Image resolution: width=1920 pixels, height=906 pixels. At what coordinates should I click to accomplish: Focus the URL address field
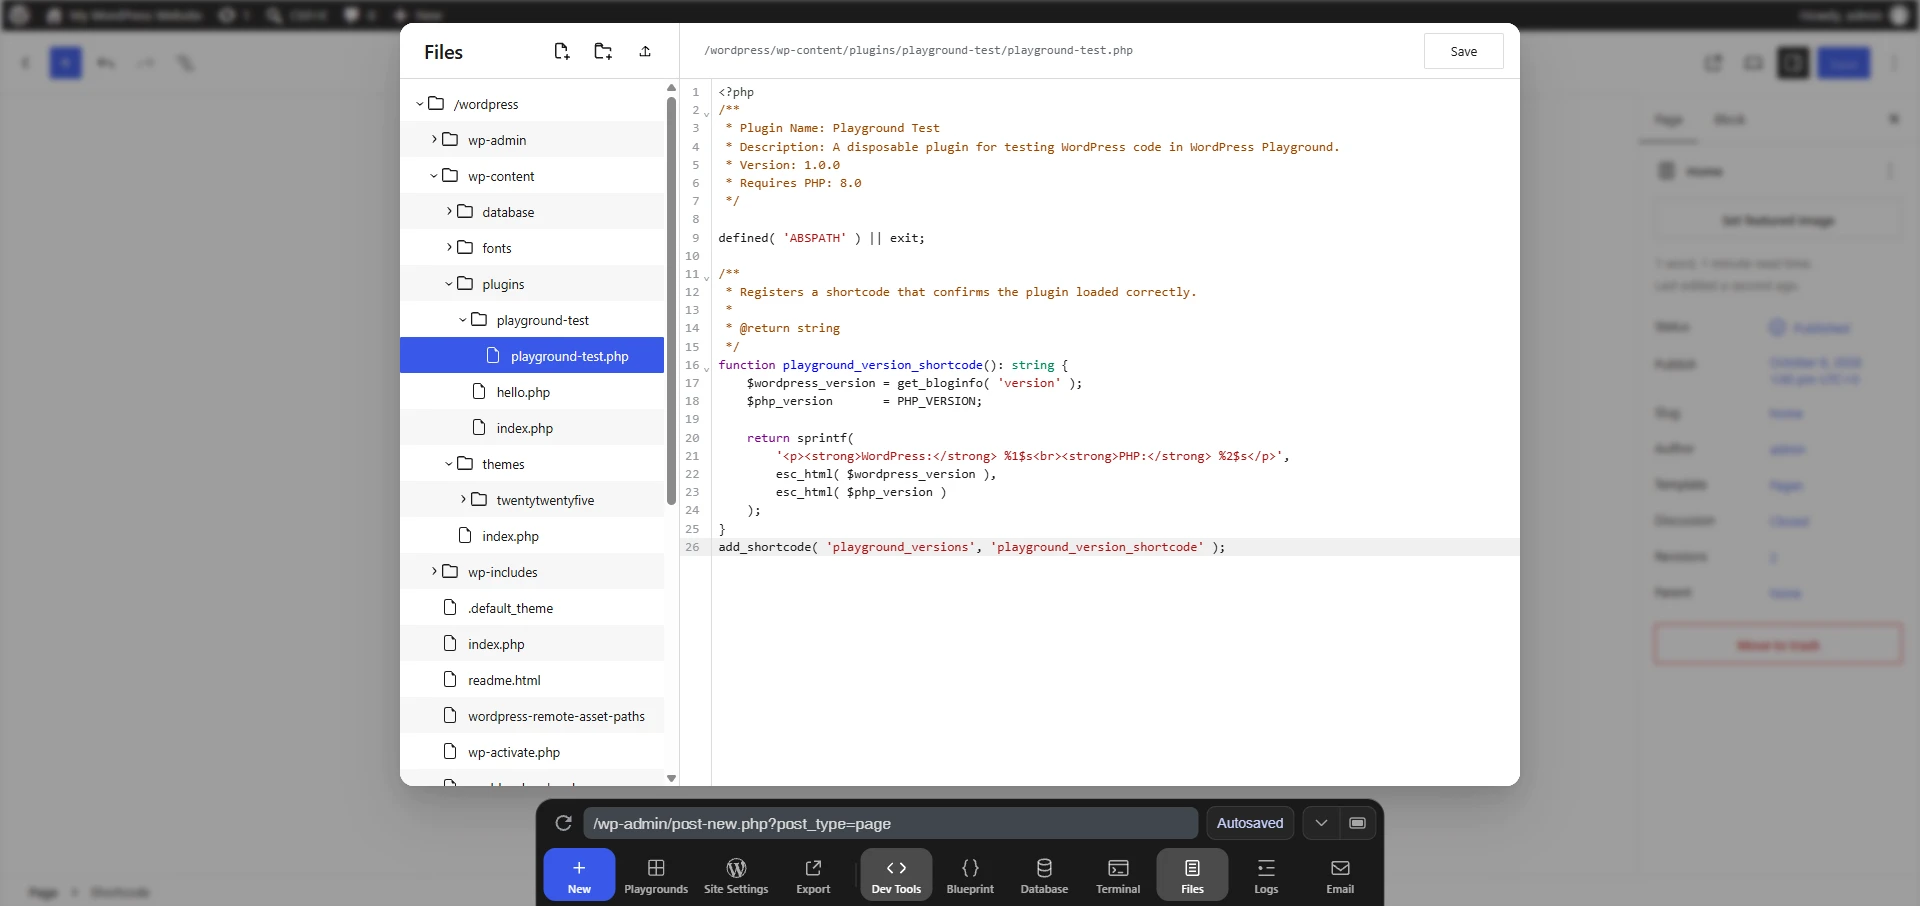point(890,823)
